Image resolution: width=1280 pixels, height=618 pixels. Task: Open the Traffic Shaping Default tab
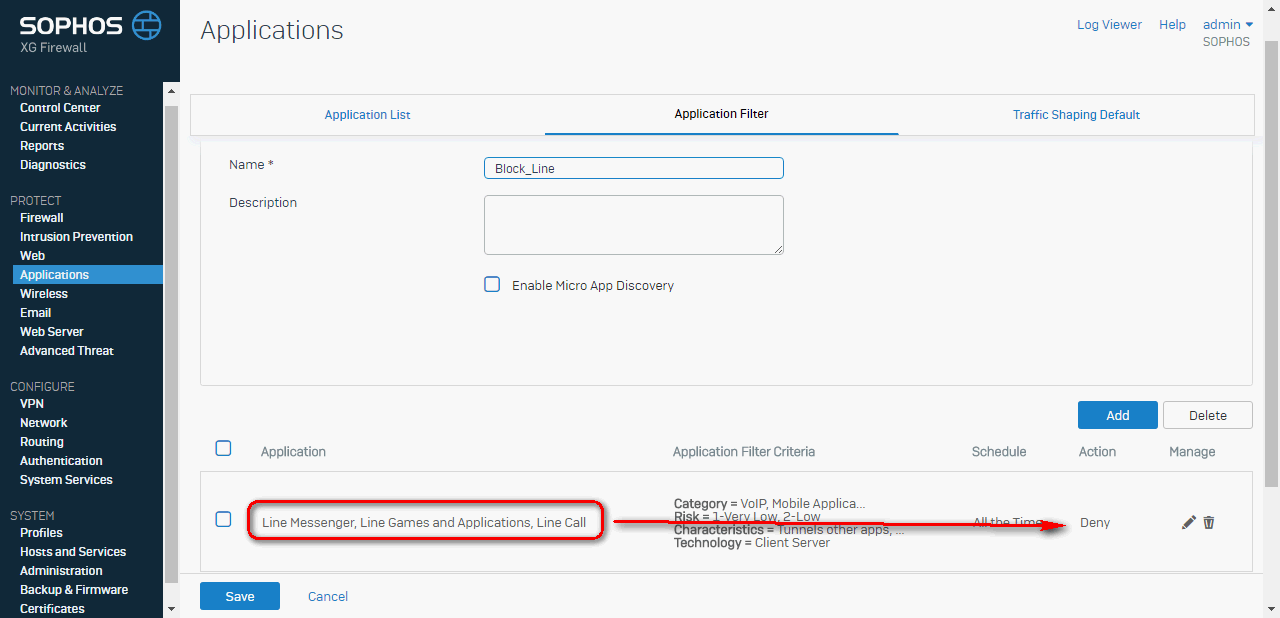(x=1076, y=115)
